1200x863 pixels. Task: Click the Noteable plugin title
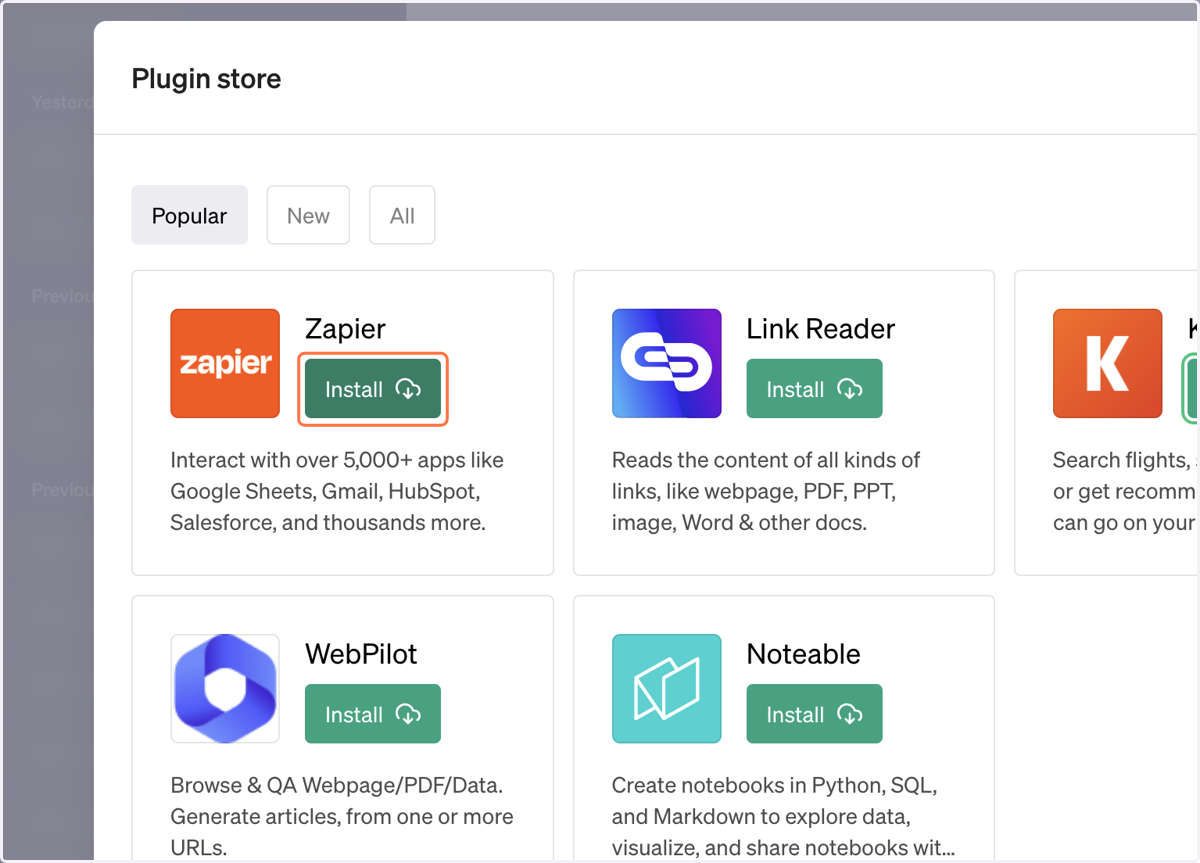804,654
